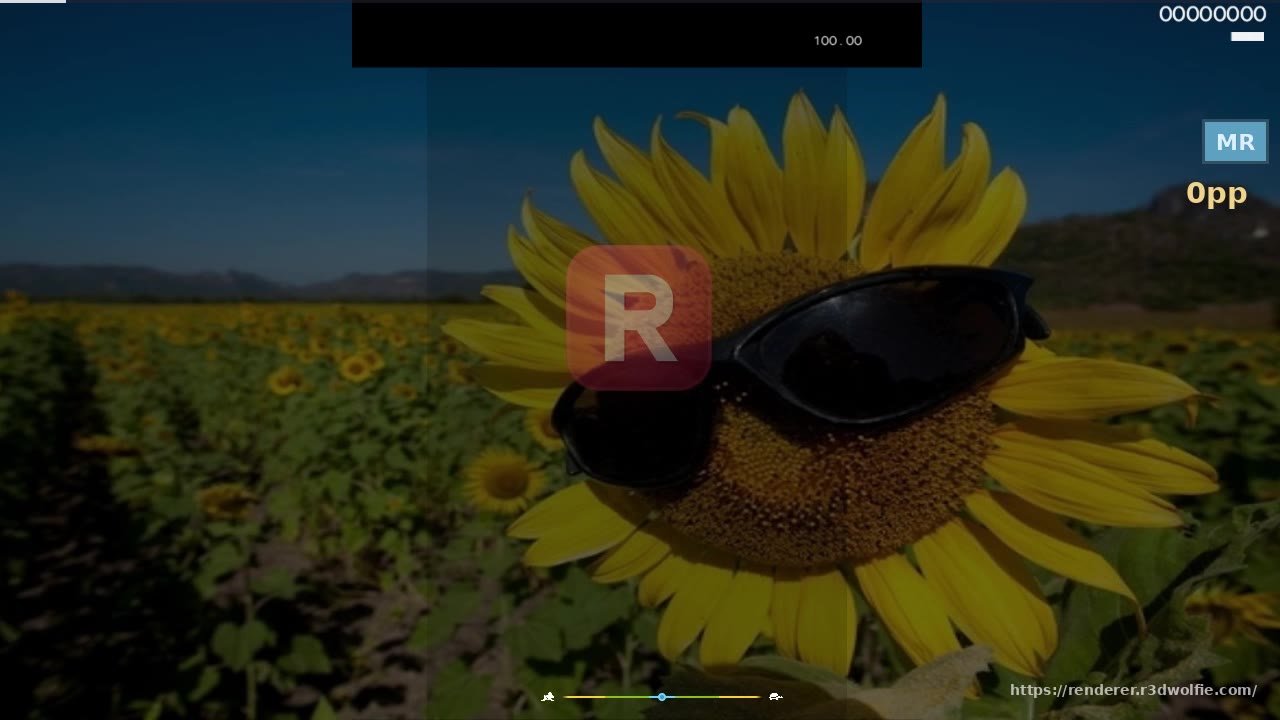Click the MR mod icon
The height and width of the screenshot is (720, 1280).
pyautogui.click(x=1235, y=142)
